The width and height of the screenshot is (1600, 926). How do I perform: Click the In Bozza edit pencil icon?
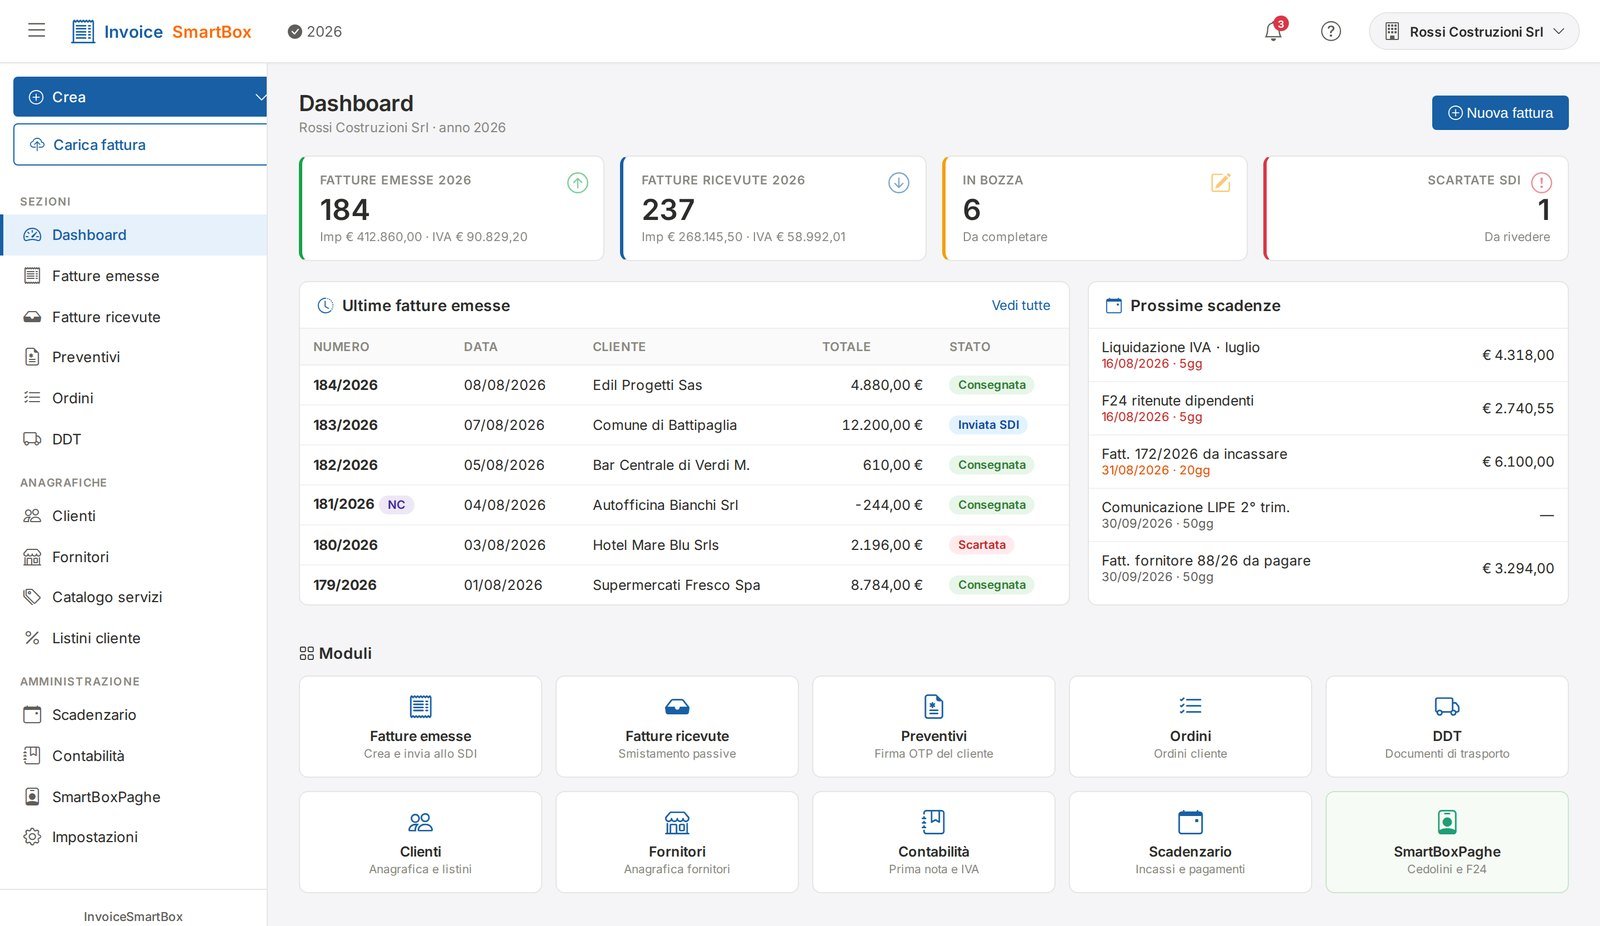coord(1221,182)
